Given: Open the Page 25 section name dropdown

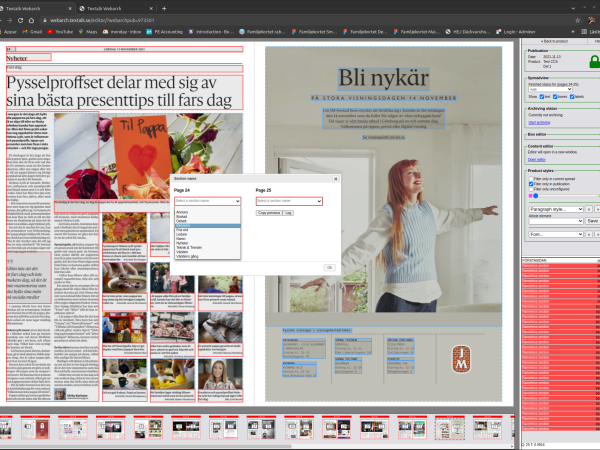Looking at the screenshot, I should point(289,201).
